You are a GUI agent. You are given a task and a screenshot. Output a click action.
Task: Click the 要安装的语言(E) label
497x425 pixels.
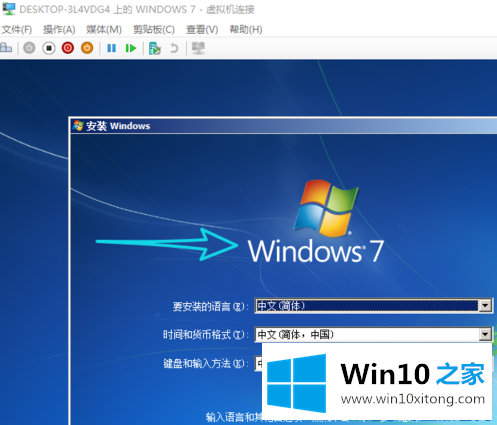(x=210, y=306)
